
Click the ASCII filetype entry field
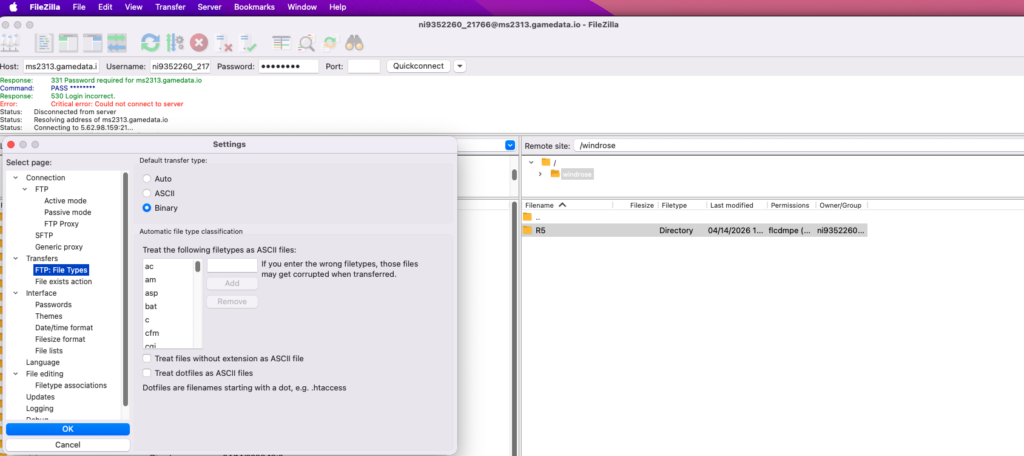(x=231, y=266)
